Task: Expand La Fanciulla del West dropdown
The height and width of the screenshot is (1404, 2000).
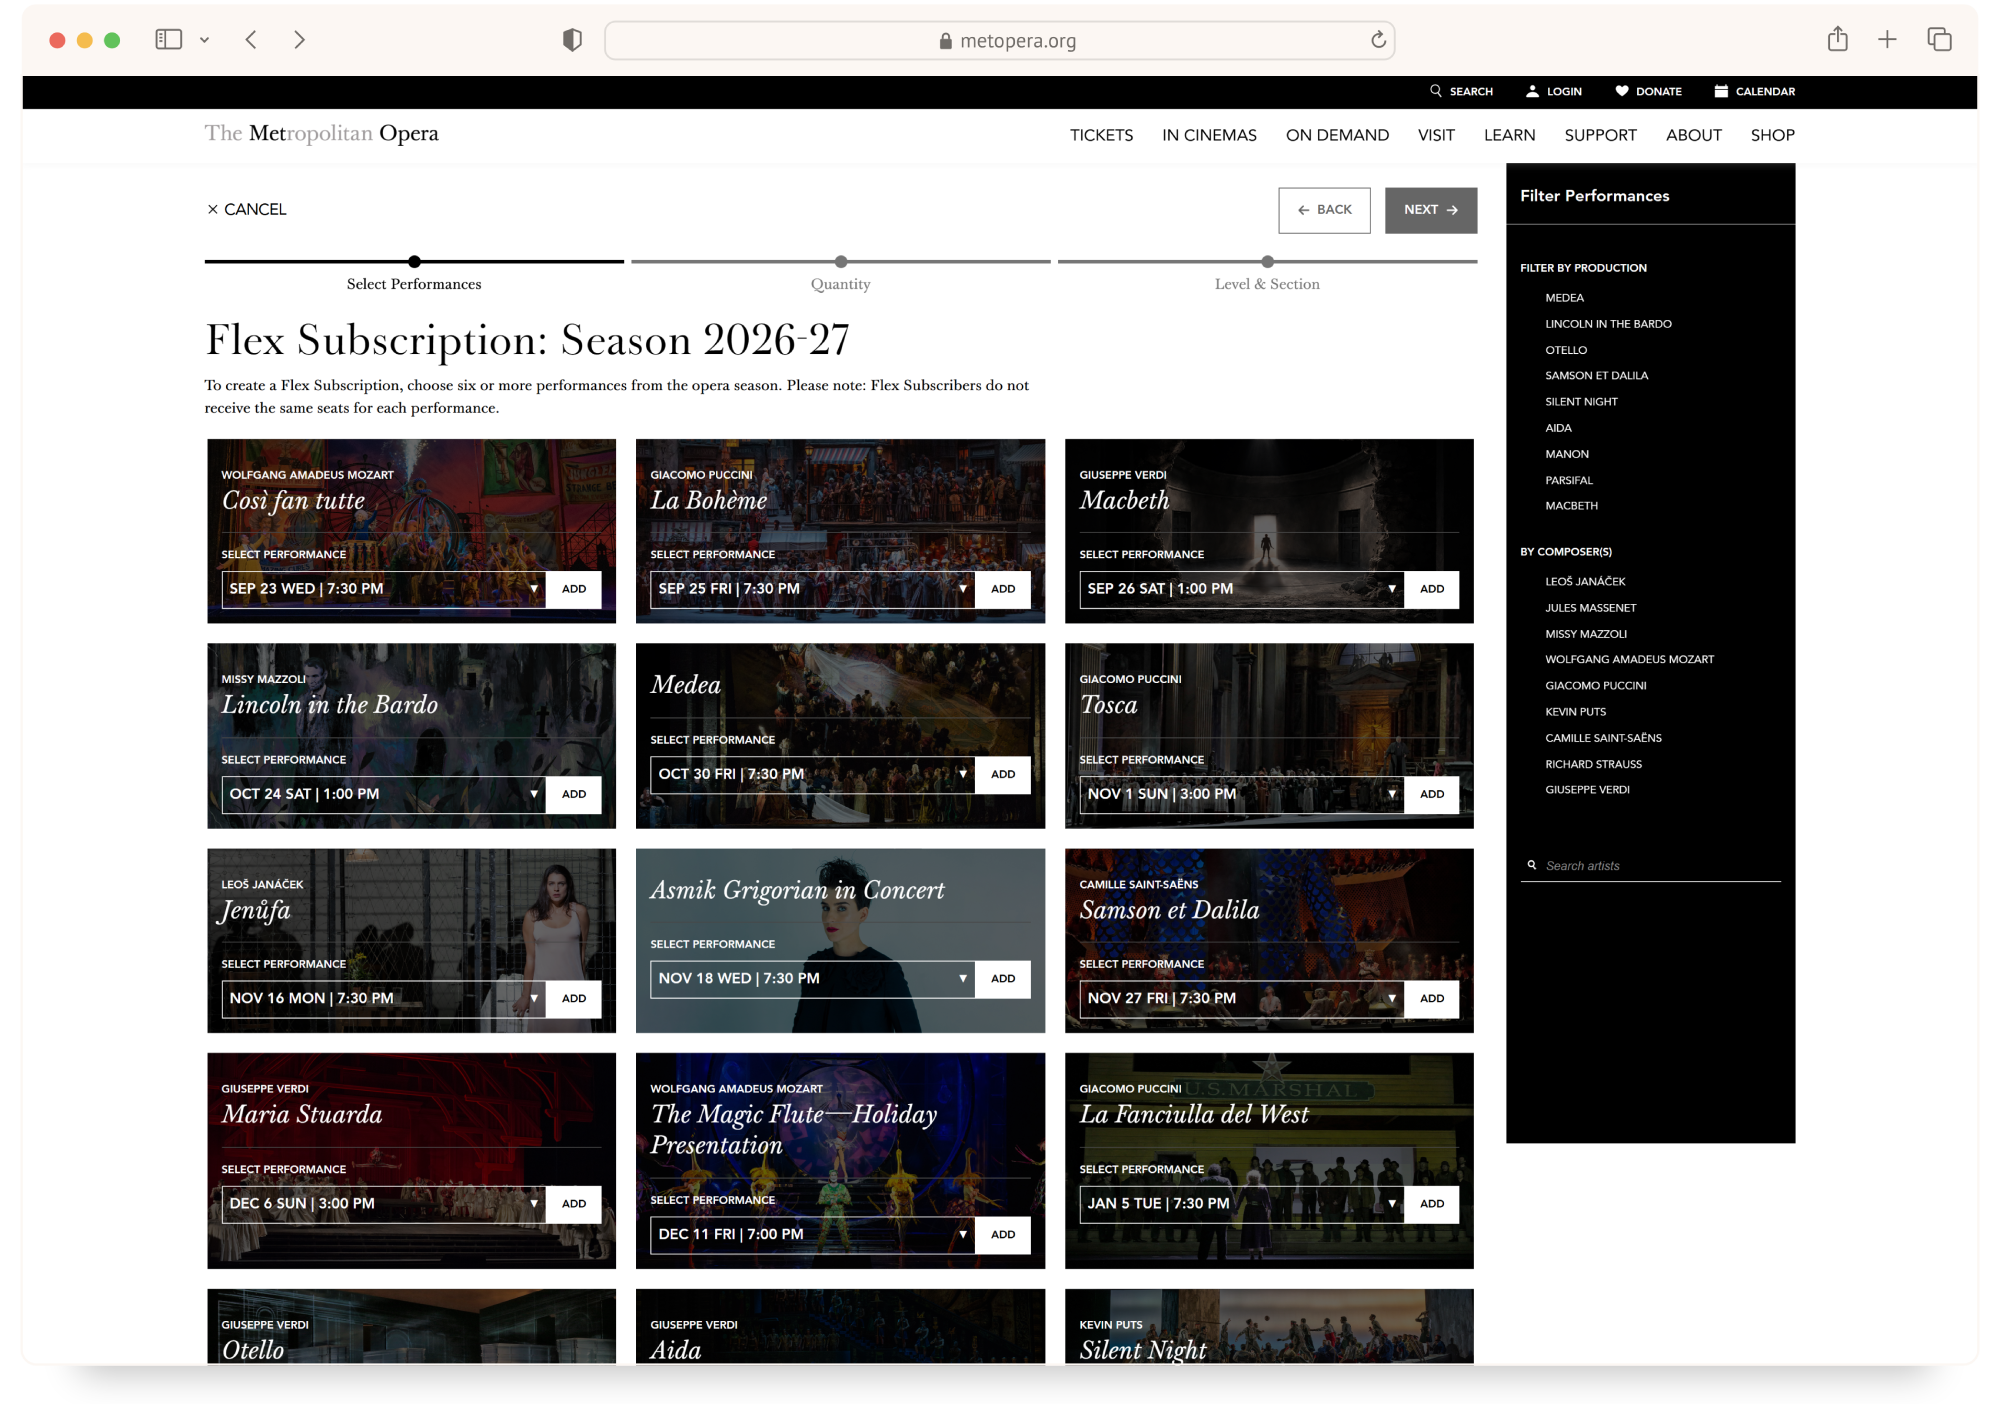Action: tap(1241, 1203)
